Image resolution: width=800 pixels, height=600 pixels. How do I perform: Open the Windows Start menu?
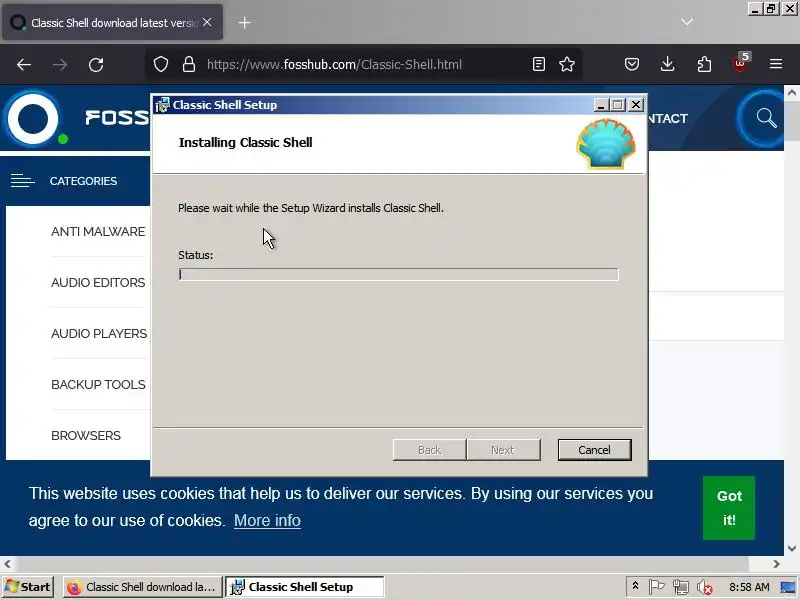pos(28,587)
